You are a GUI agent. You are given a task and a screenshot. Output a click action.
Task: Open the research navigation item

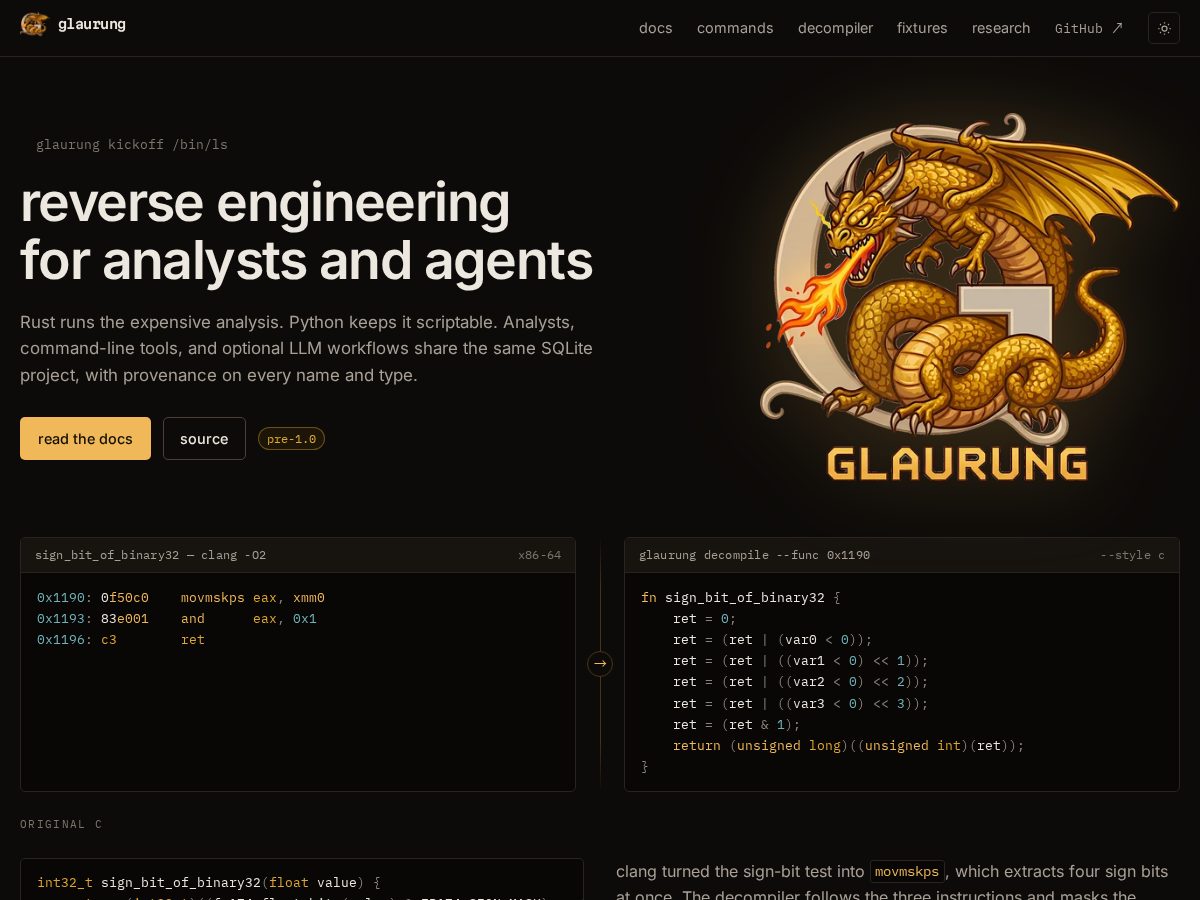[x=1001, y=28]
